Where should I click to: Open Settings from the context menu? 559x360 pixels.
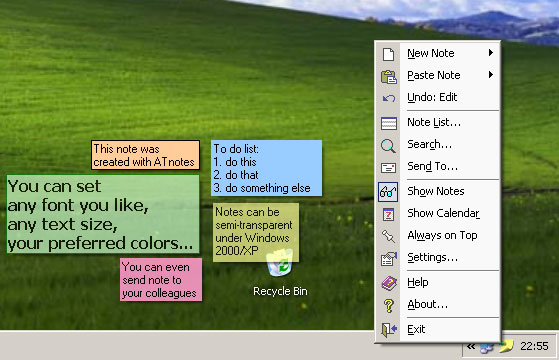point(432,257)
